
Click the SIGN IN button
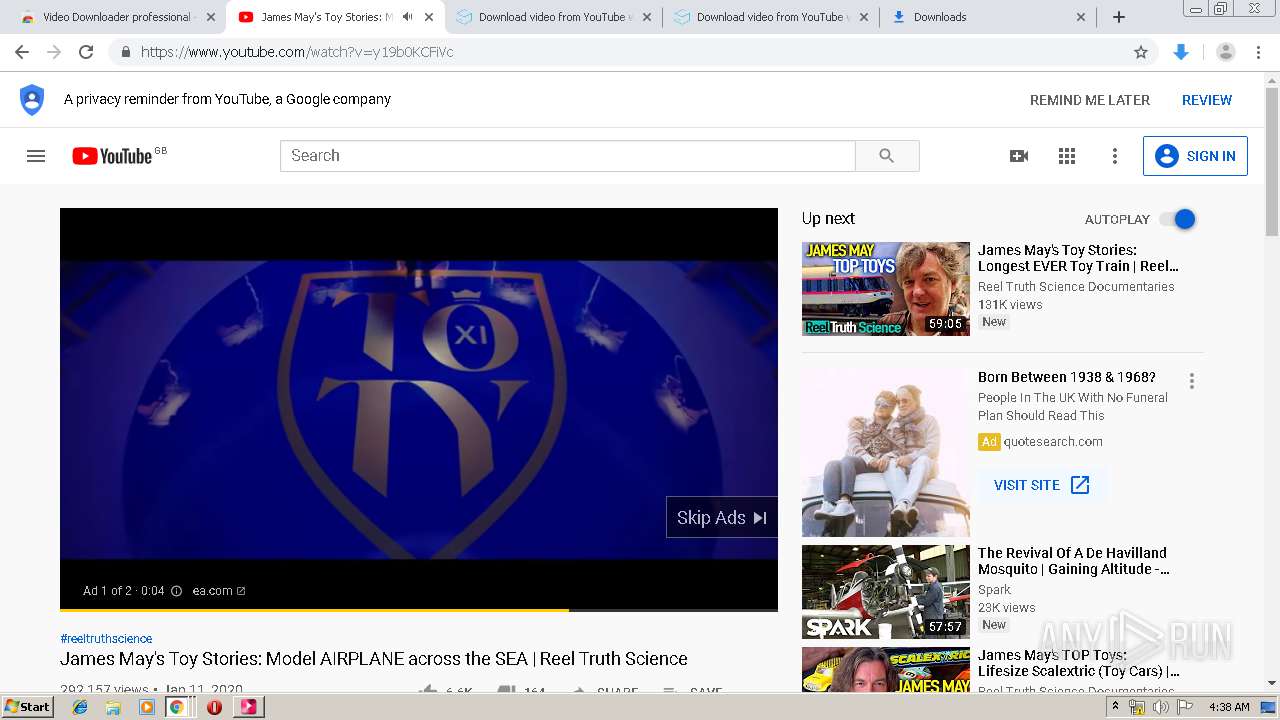point(1195,156)
